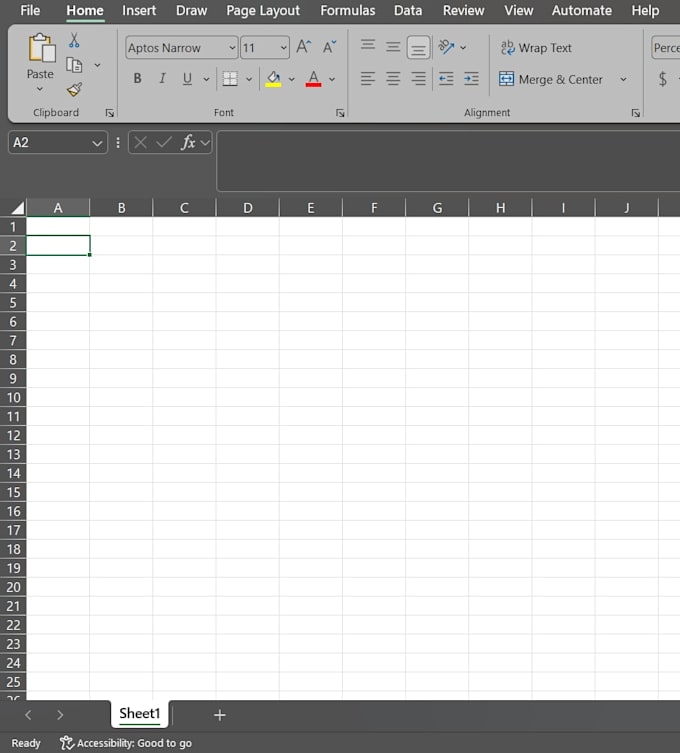Open Clipboard dialog launcher
Image resolution: width=680 pixels, height=753 pixels.
click(109, 113)
